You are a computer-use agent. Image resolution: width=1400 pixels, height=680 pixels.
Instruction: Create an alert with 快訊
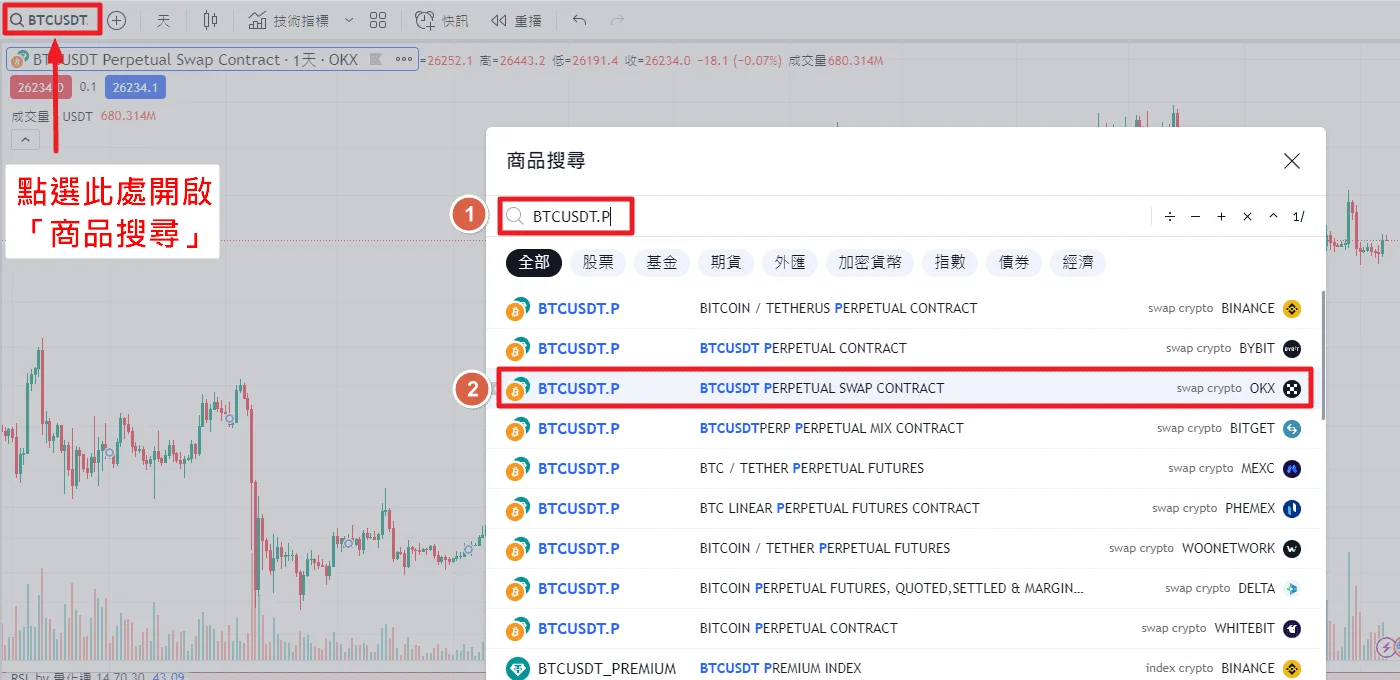click(x=441, y=19)
